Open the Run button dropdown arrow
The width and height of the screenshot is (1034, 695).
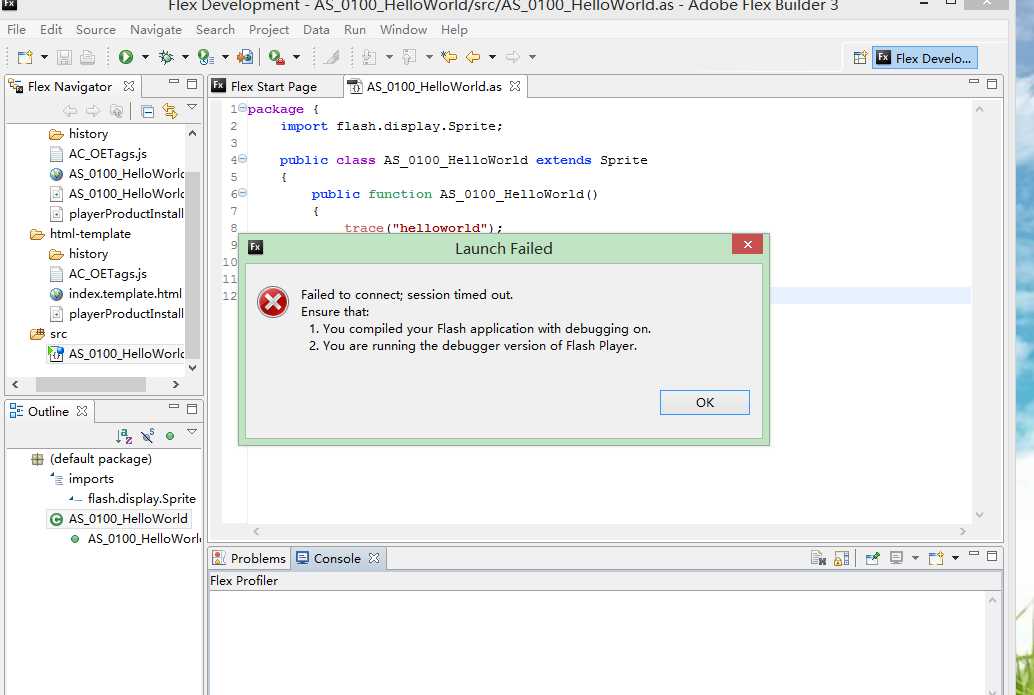tap(145, 57)
